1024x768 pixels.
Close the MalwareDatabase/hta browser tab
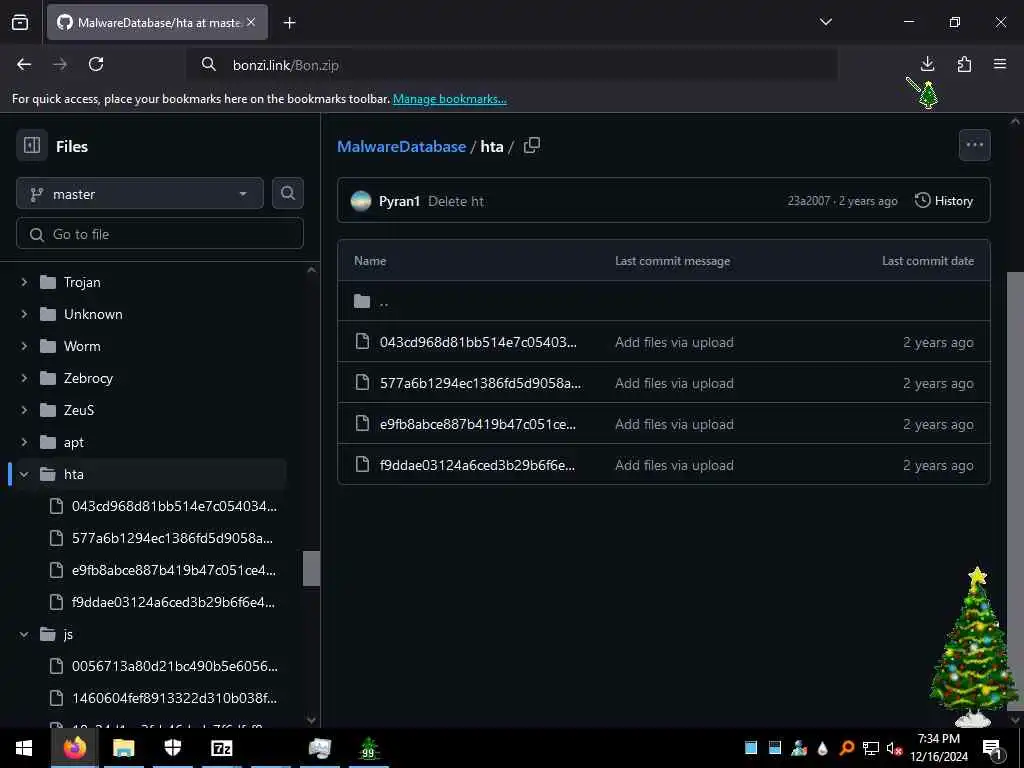point(251,22)
